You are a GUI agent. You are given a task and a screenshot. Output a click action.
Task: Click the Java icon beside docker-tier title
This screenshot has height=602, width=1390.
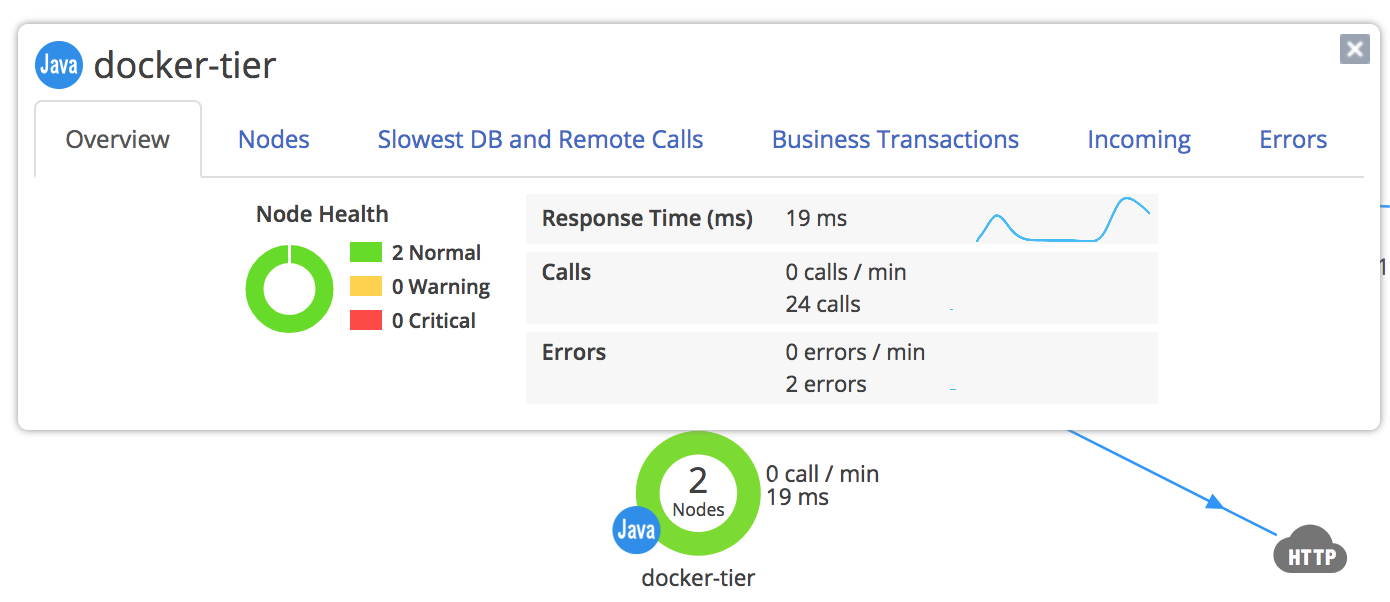click(x=58, y=66)
